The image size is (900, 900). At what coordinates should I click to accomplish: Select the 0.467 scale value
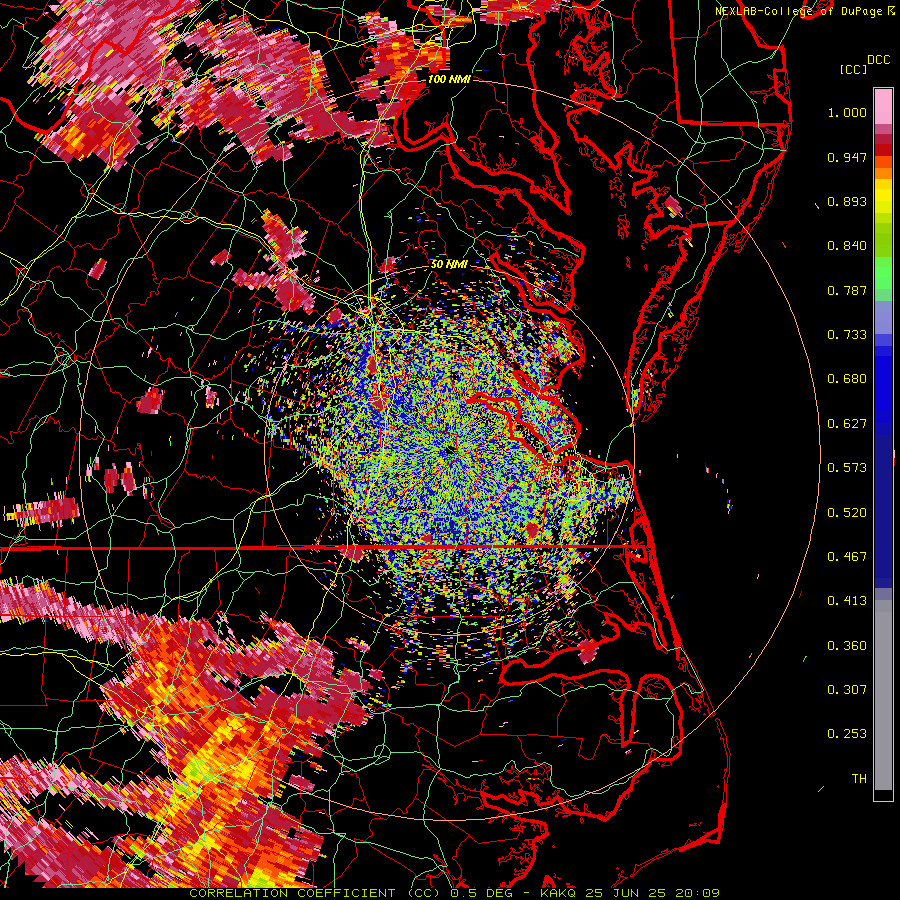(x=847, y=557)
